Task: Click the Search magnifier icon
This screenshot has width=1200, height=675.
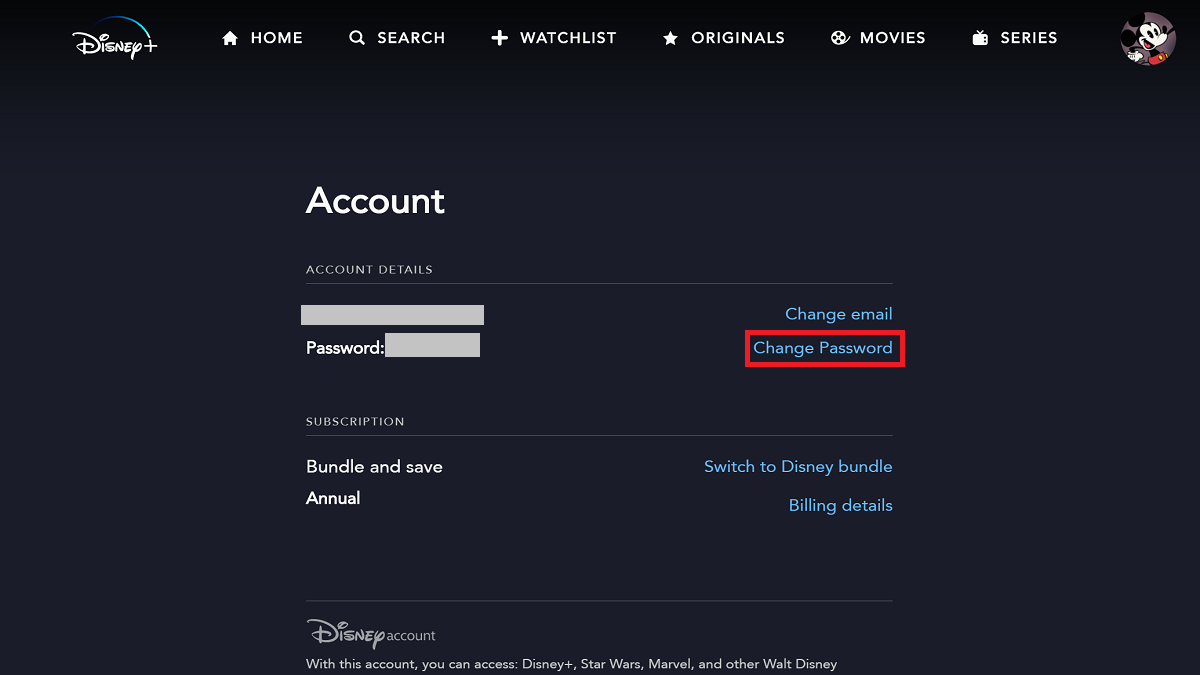Action: (357, 38)
